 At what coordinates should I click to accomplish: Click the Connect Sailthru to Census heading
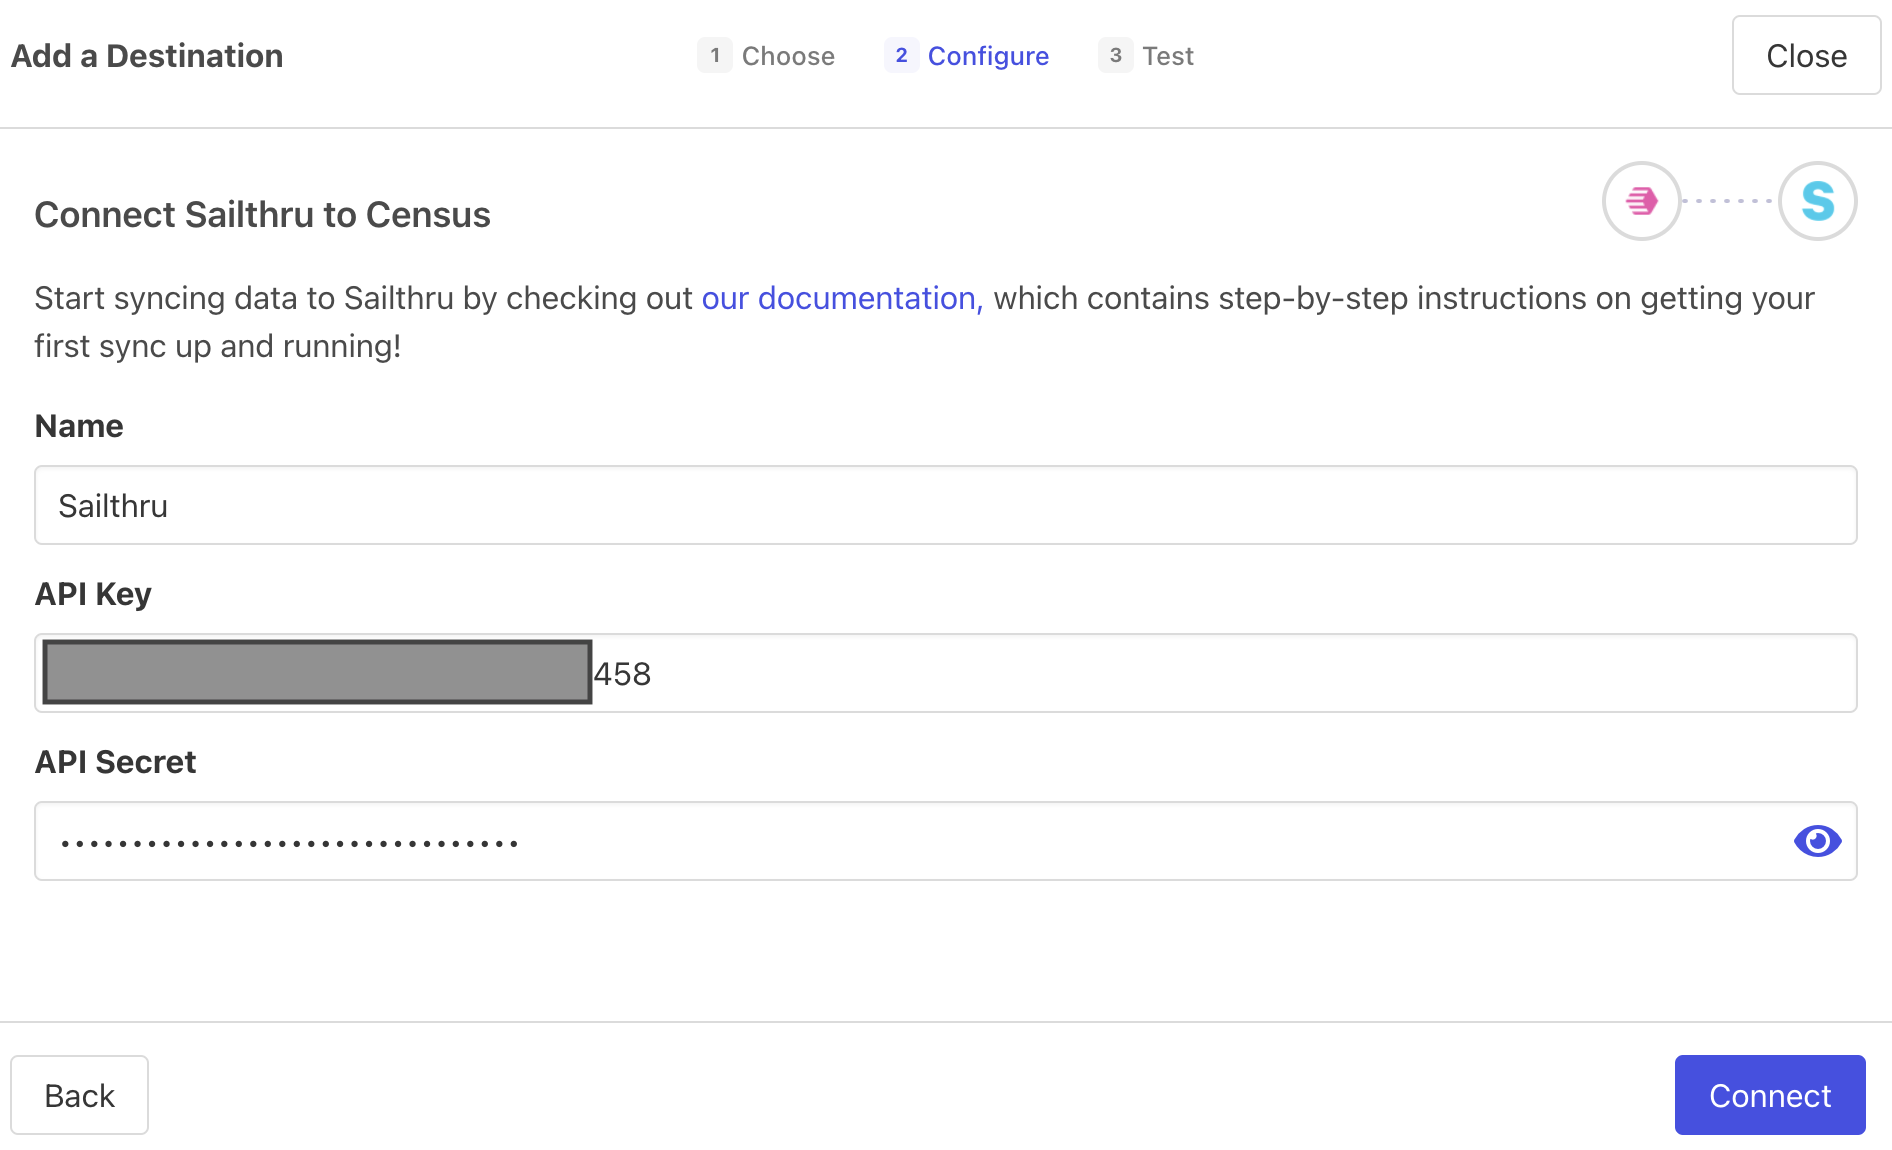tap(262, 215)
